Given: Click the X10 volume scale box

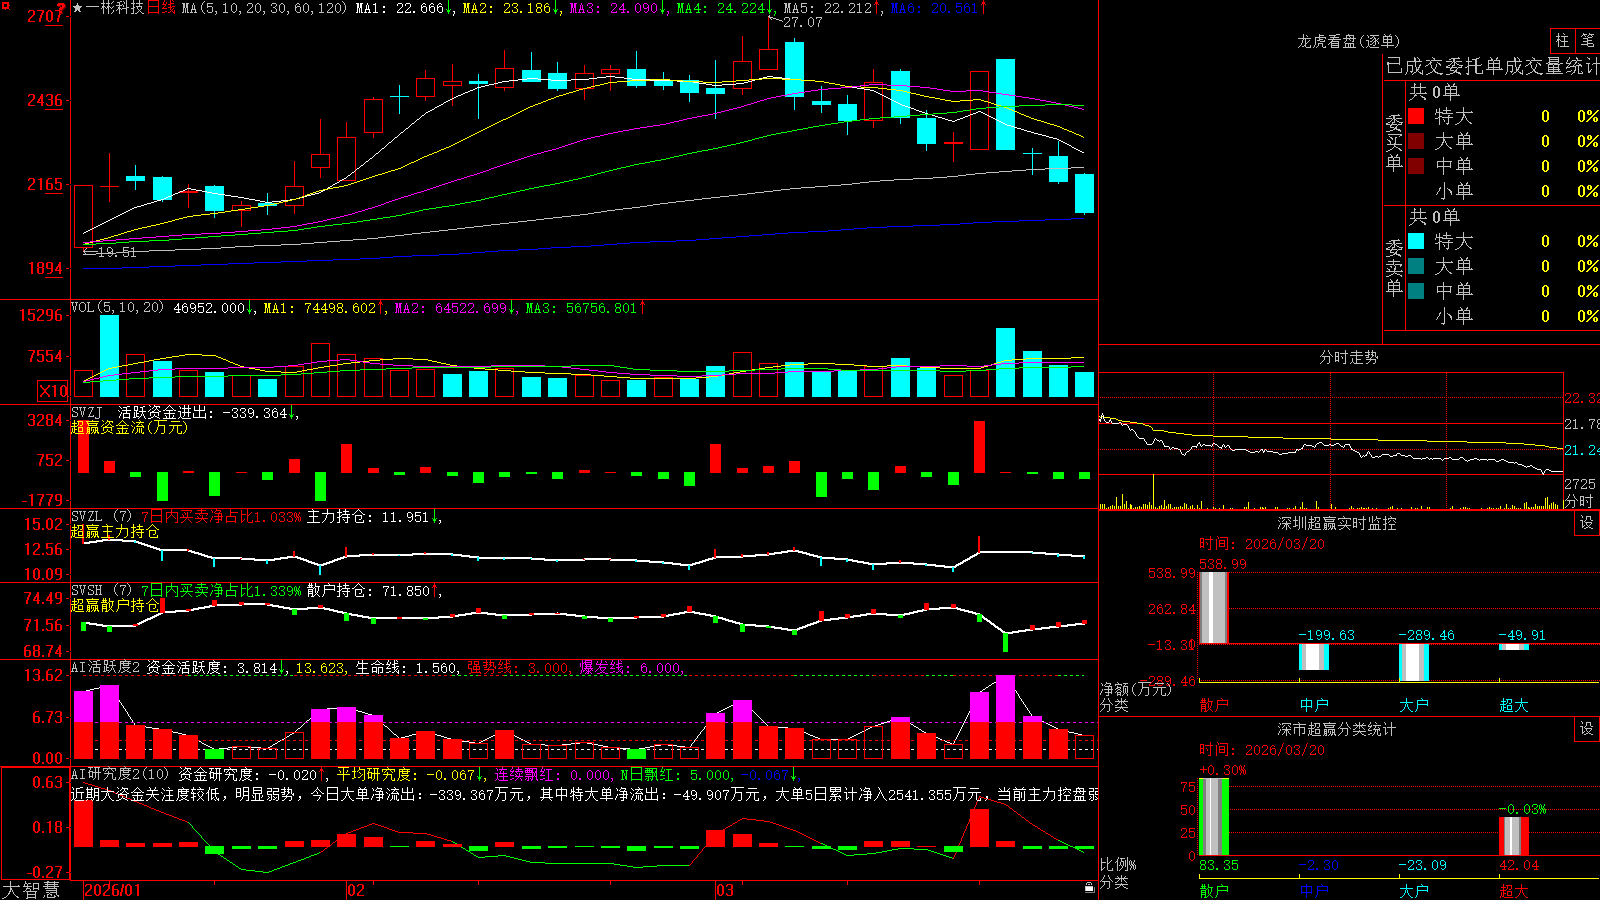Looking at the screenshot, I should pos(53,391).
